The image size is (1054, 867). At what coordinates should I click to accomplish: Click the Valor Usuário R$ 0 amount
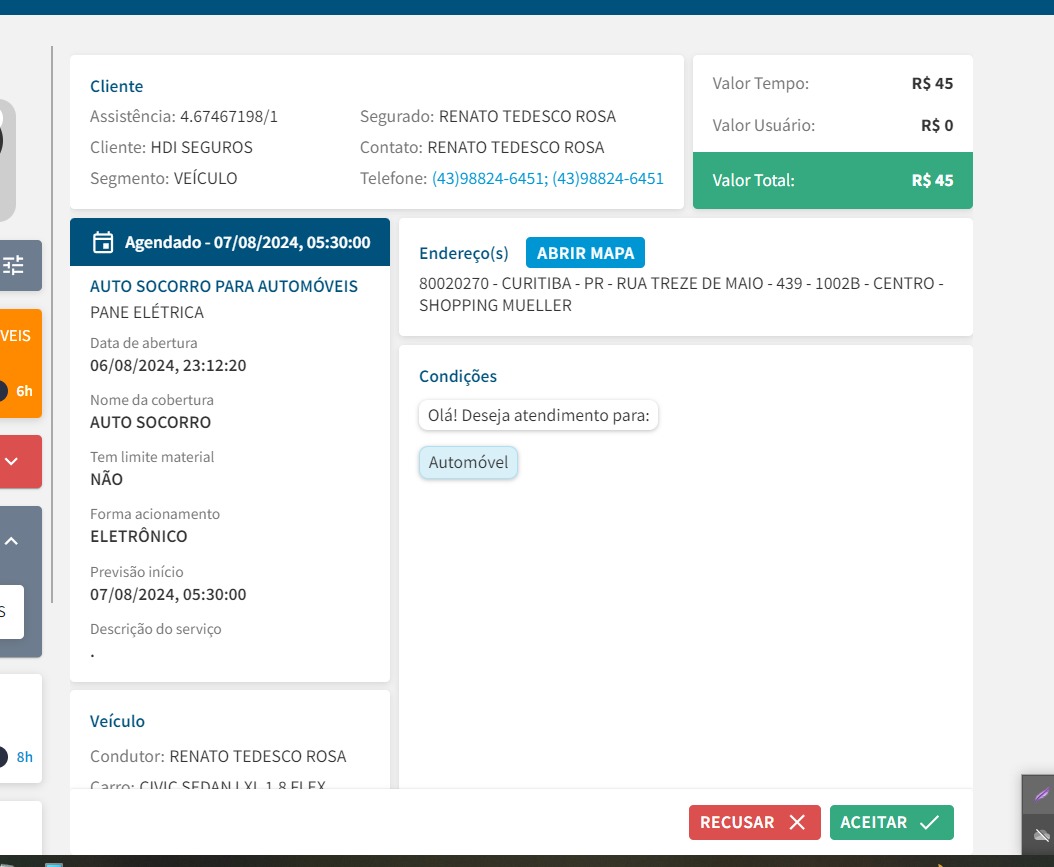coord(937,125)
